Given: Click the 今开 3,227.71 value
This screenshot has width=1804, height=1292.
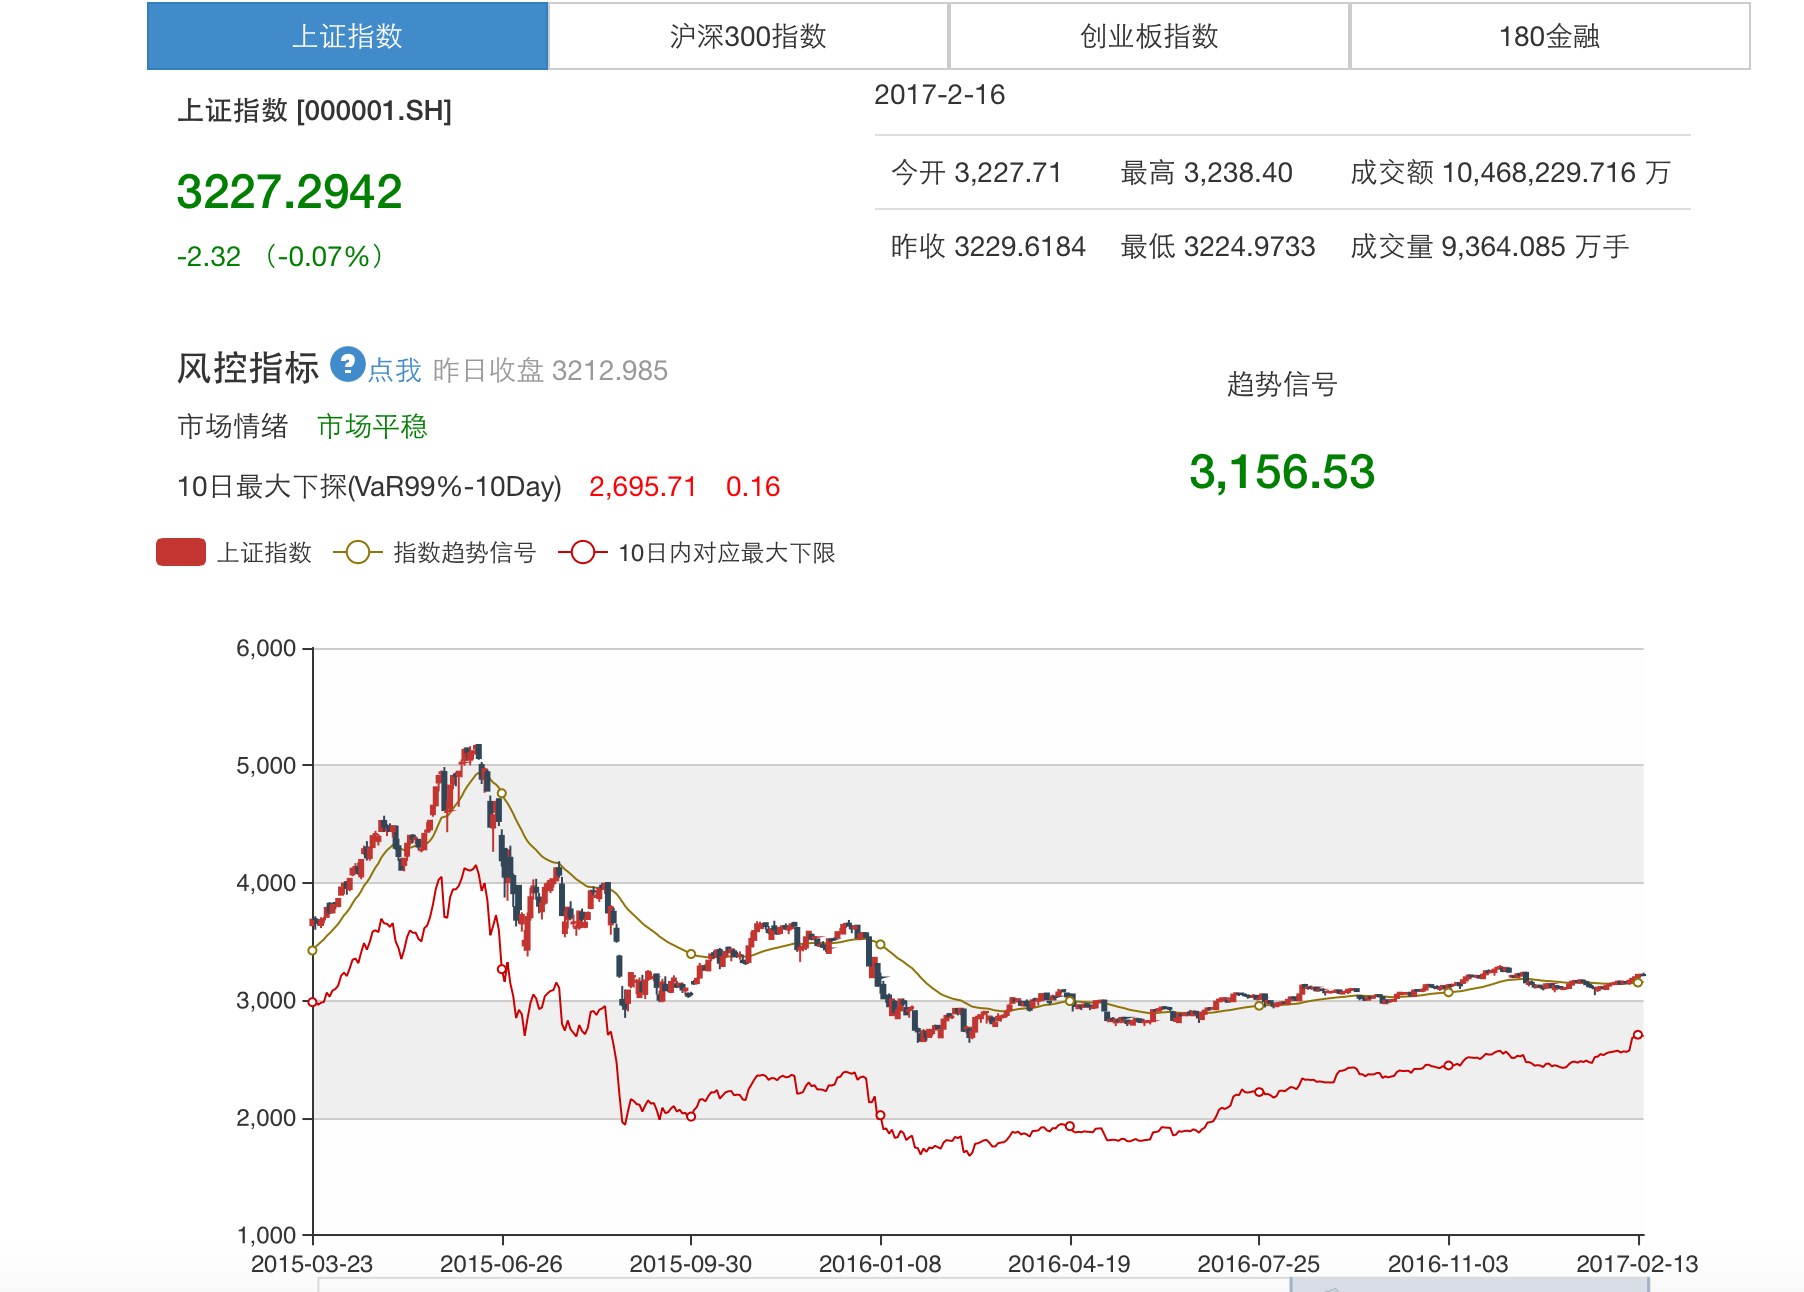Looking at the screenshot, I should [x=976, y=173].
